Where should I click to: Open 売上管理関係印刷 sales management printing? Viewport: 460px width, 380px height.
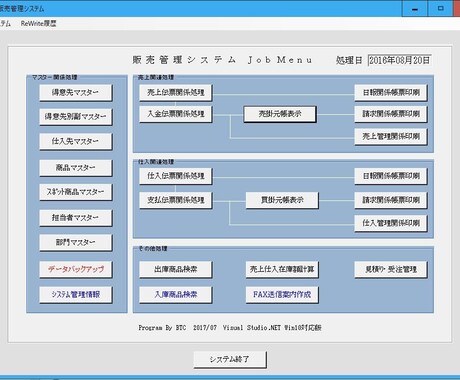[x=391, y=136]
